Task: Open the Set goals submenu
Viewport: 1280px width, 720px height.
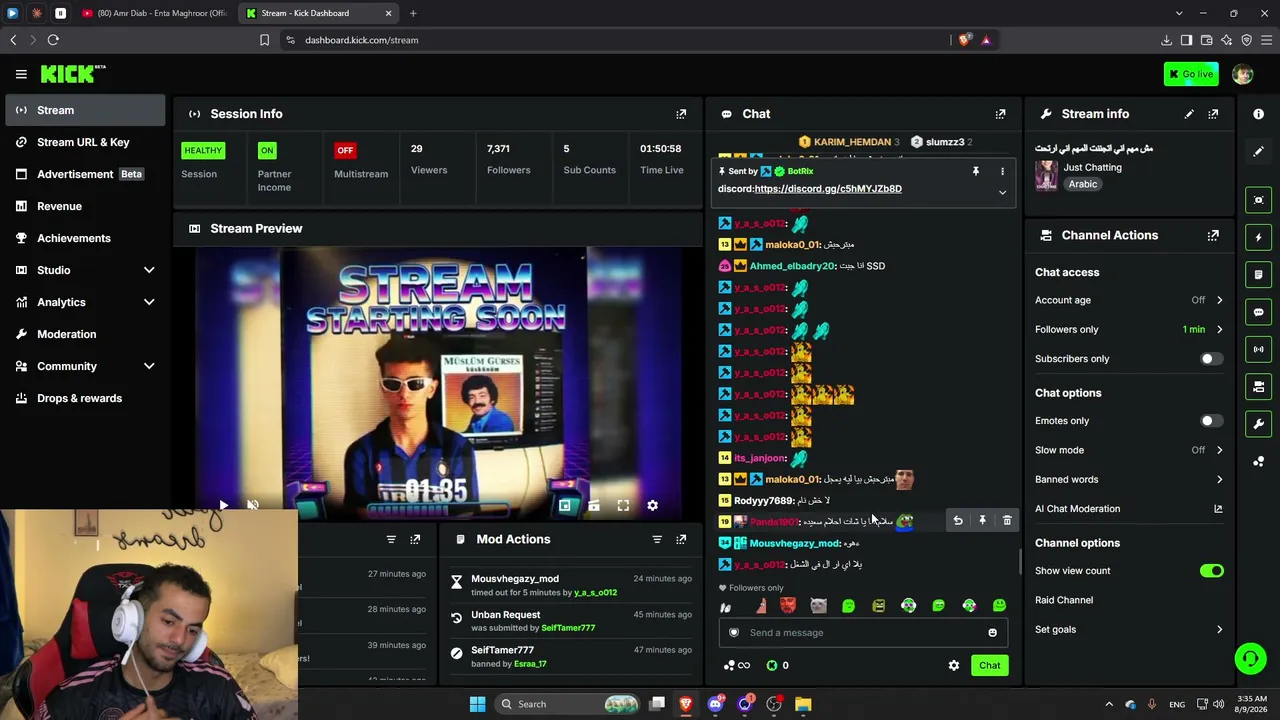Action: pyautogui.click(x=1129, y=629)
